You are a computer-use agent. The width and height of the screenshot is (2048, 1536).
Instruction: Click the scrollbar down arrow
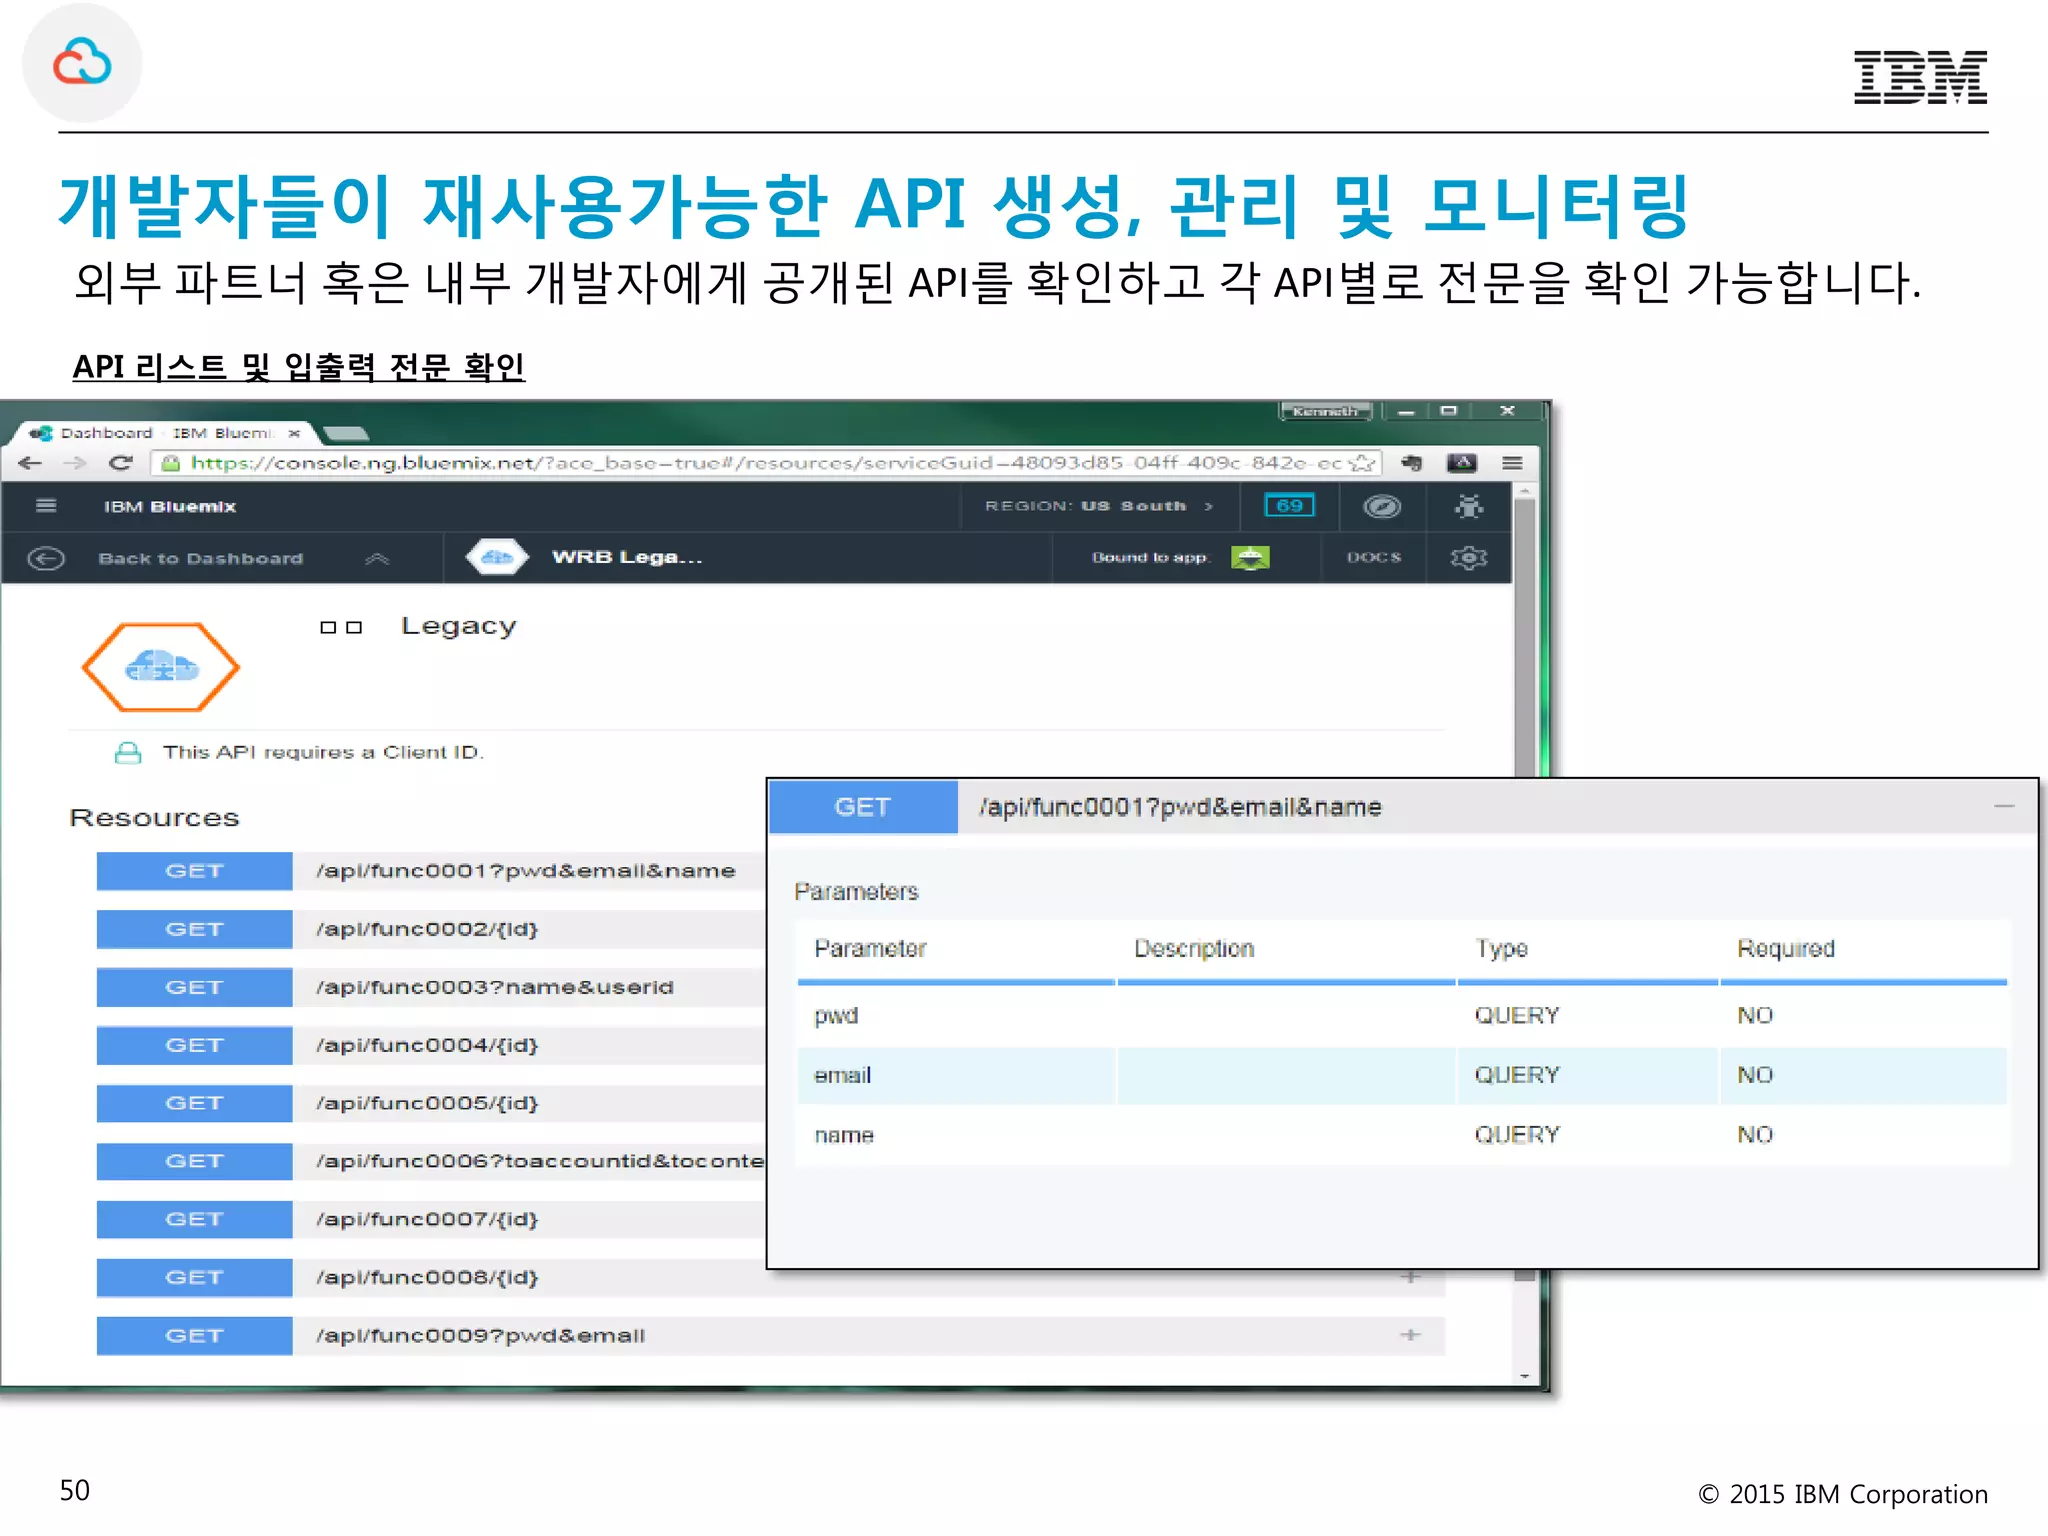click(x=1524, y=1376)
